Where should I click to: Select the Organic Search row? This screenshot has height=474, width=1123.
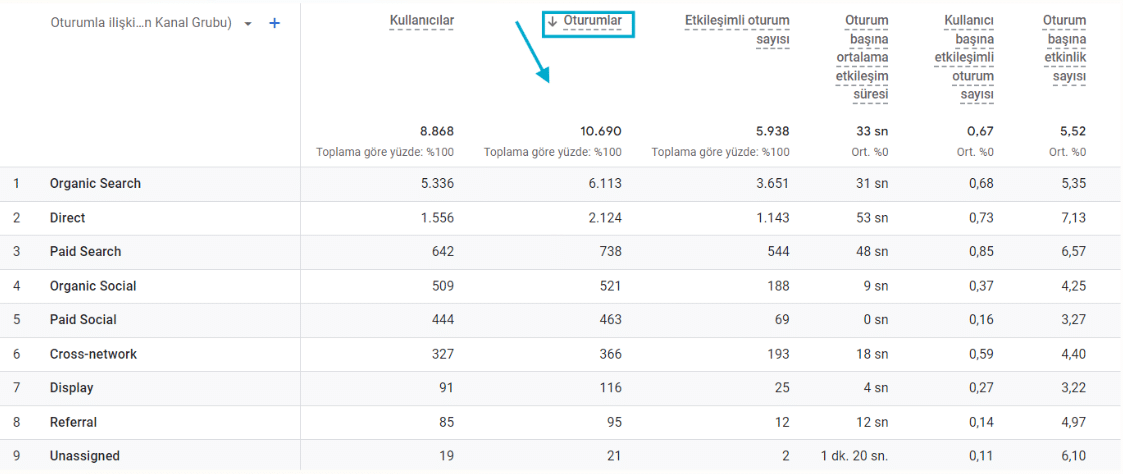pyautogui.click(x=95, y=184)
